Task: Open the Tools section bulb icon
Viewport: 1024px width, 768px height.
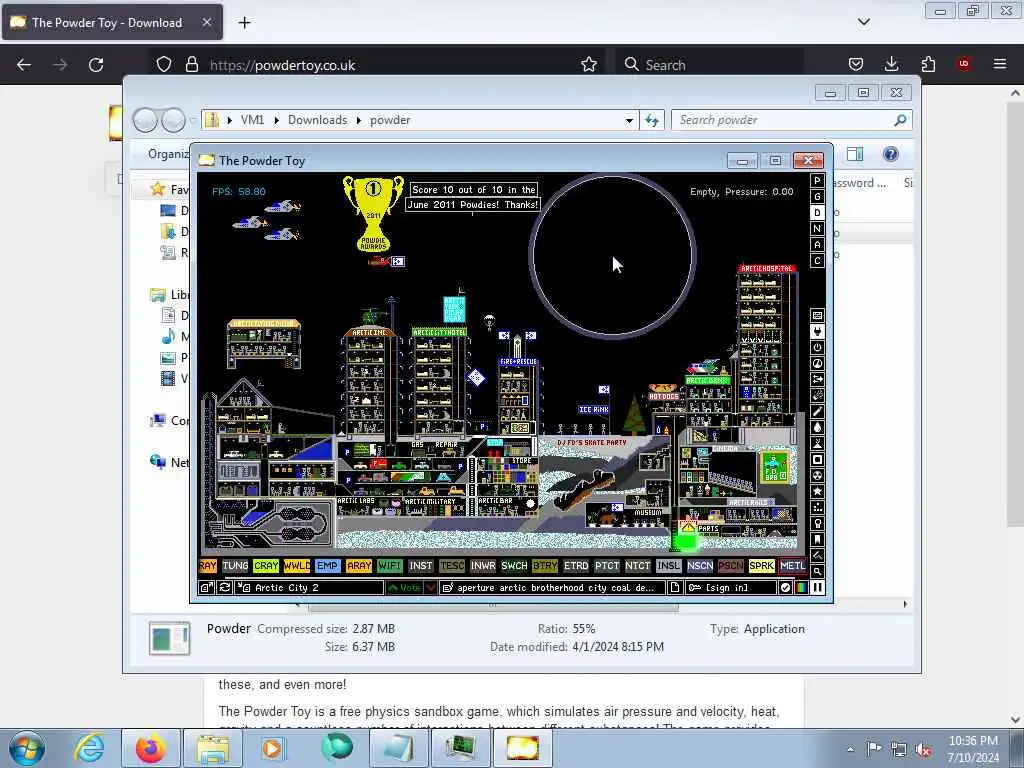Action: (817, 523)
